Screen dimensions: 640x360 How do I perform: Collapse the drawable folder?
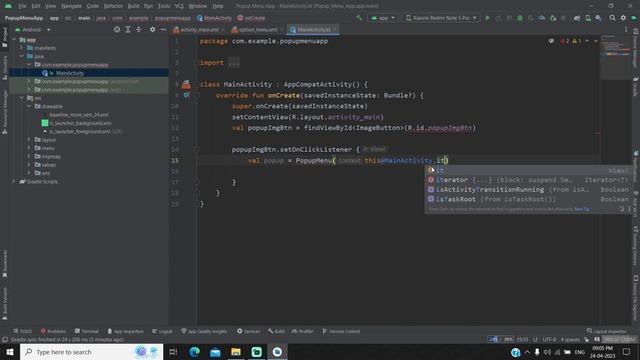pos(29,106)
